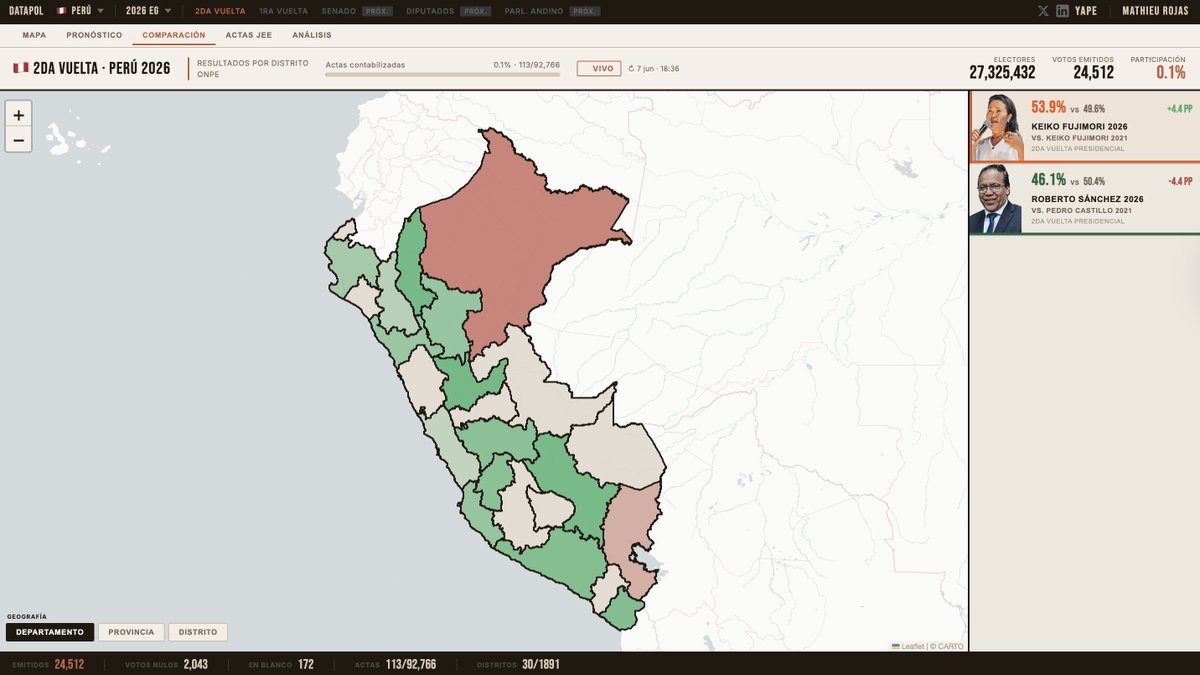Open the CARTO attribution link
1200x675 pixels.
949,646
